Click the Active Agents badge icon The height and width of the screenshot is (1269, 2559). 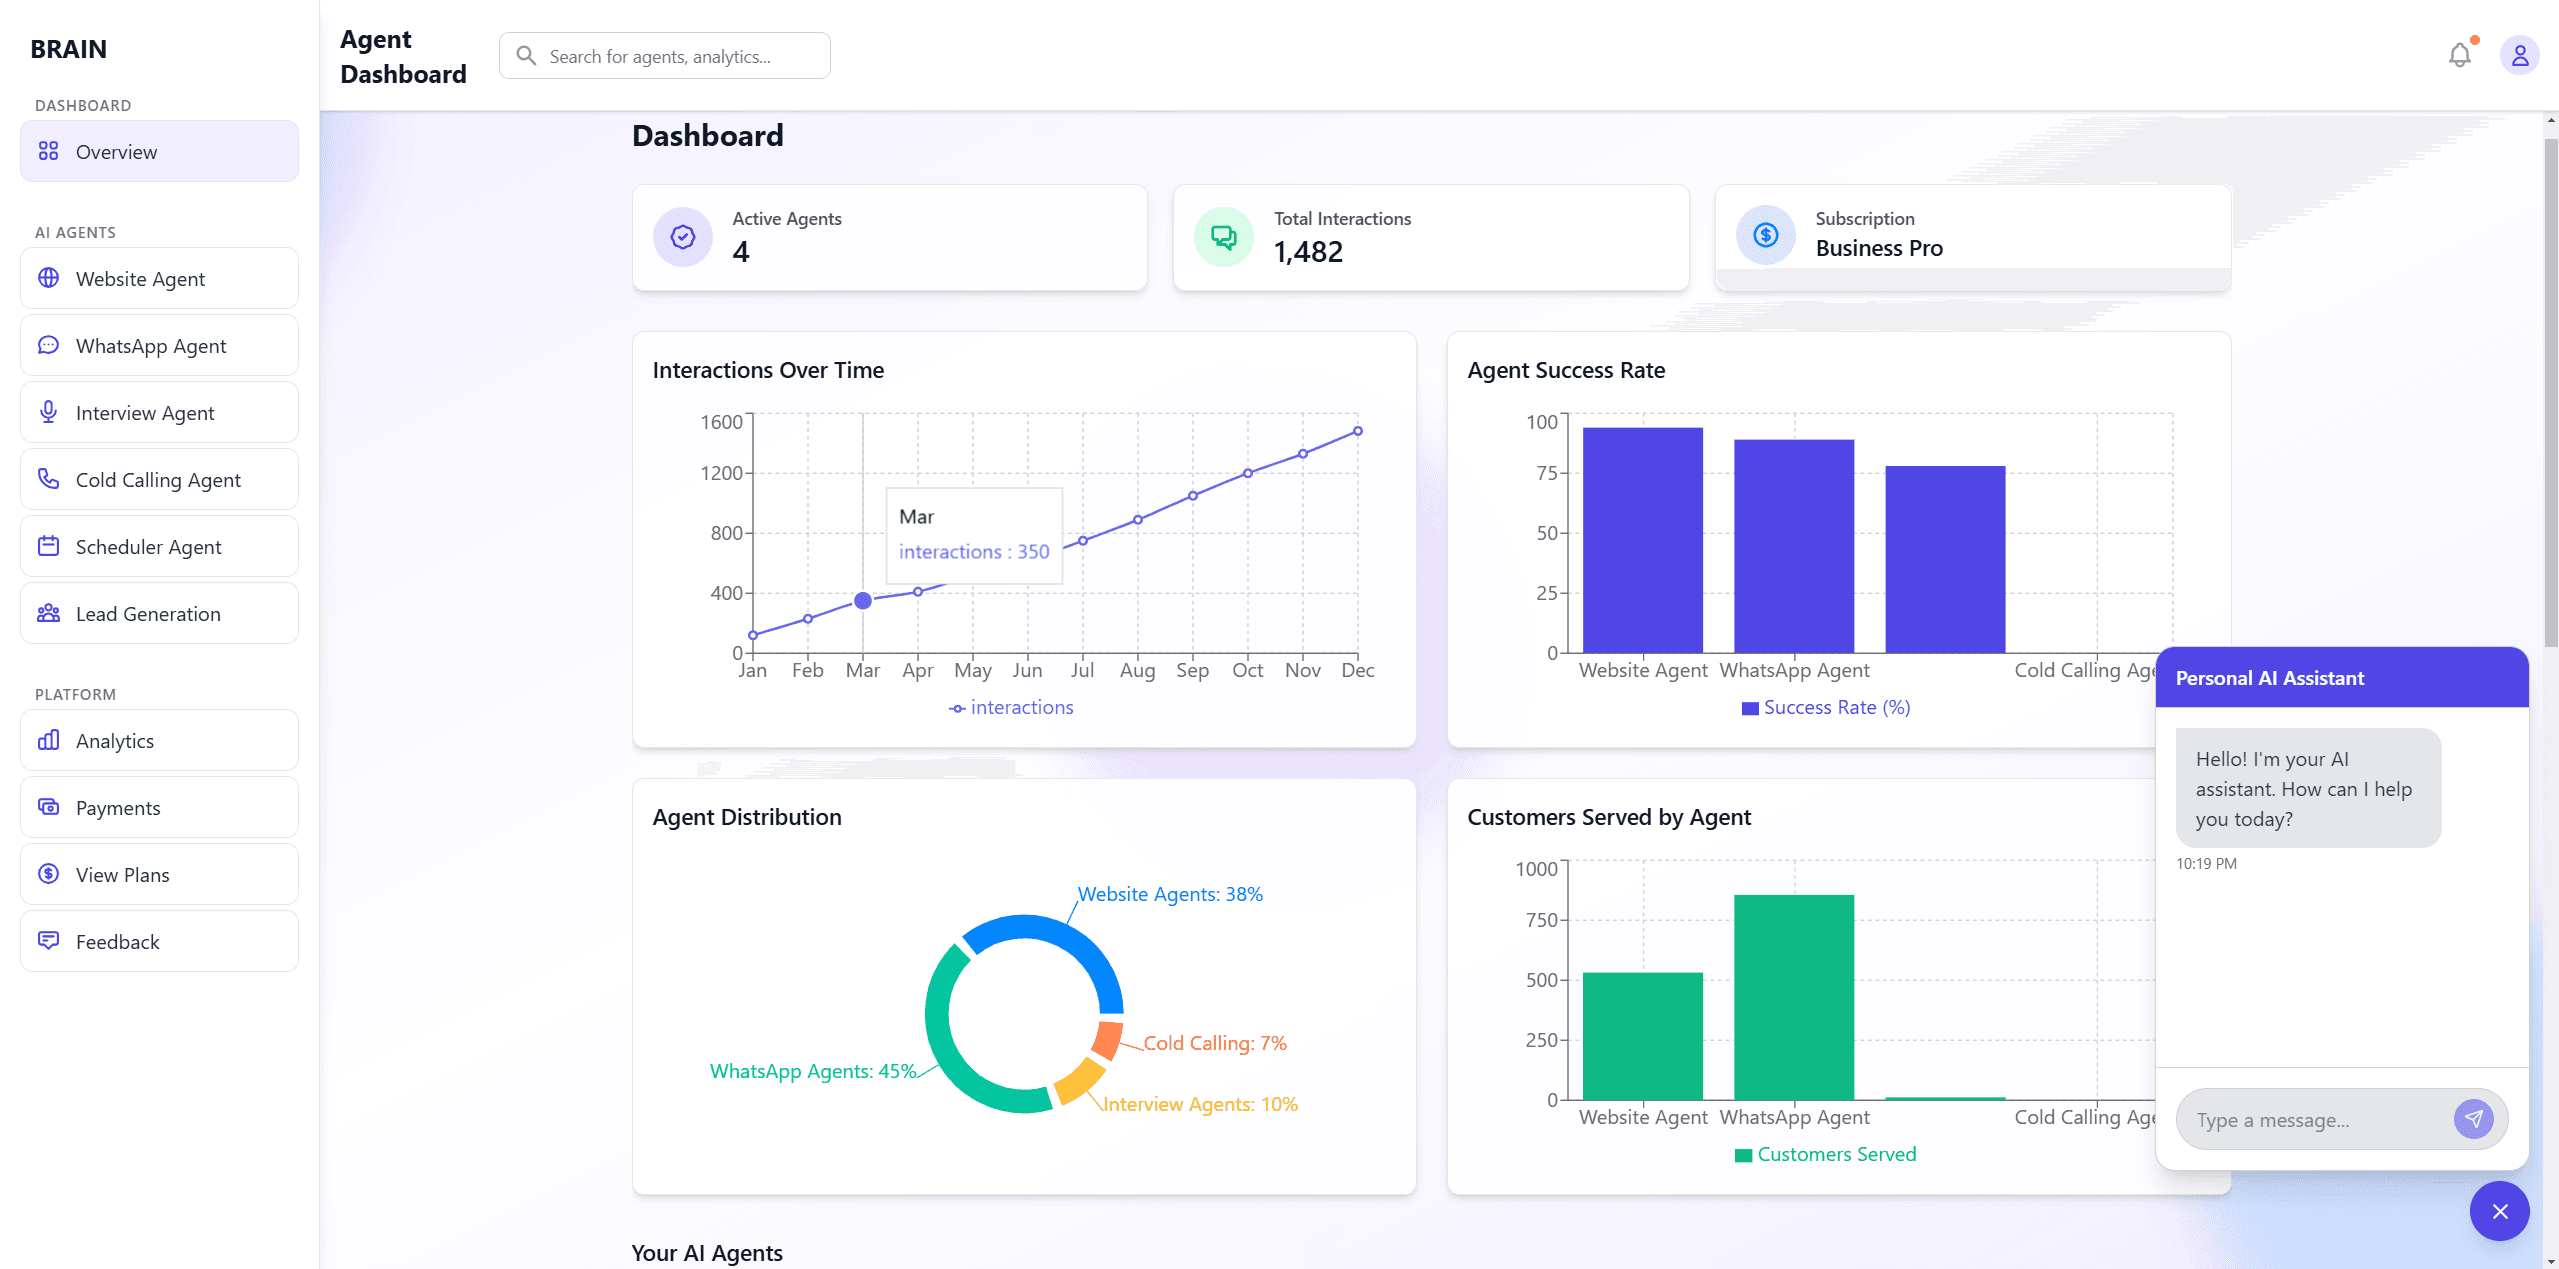pyautogui.click(x=683, y=237)
